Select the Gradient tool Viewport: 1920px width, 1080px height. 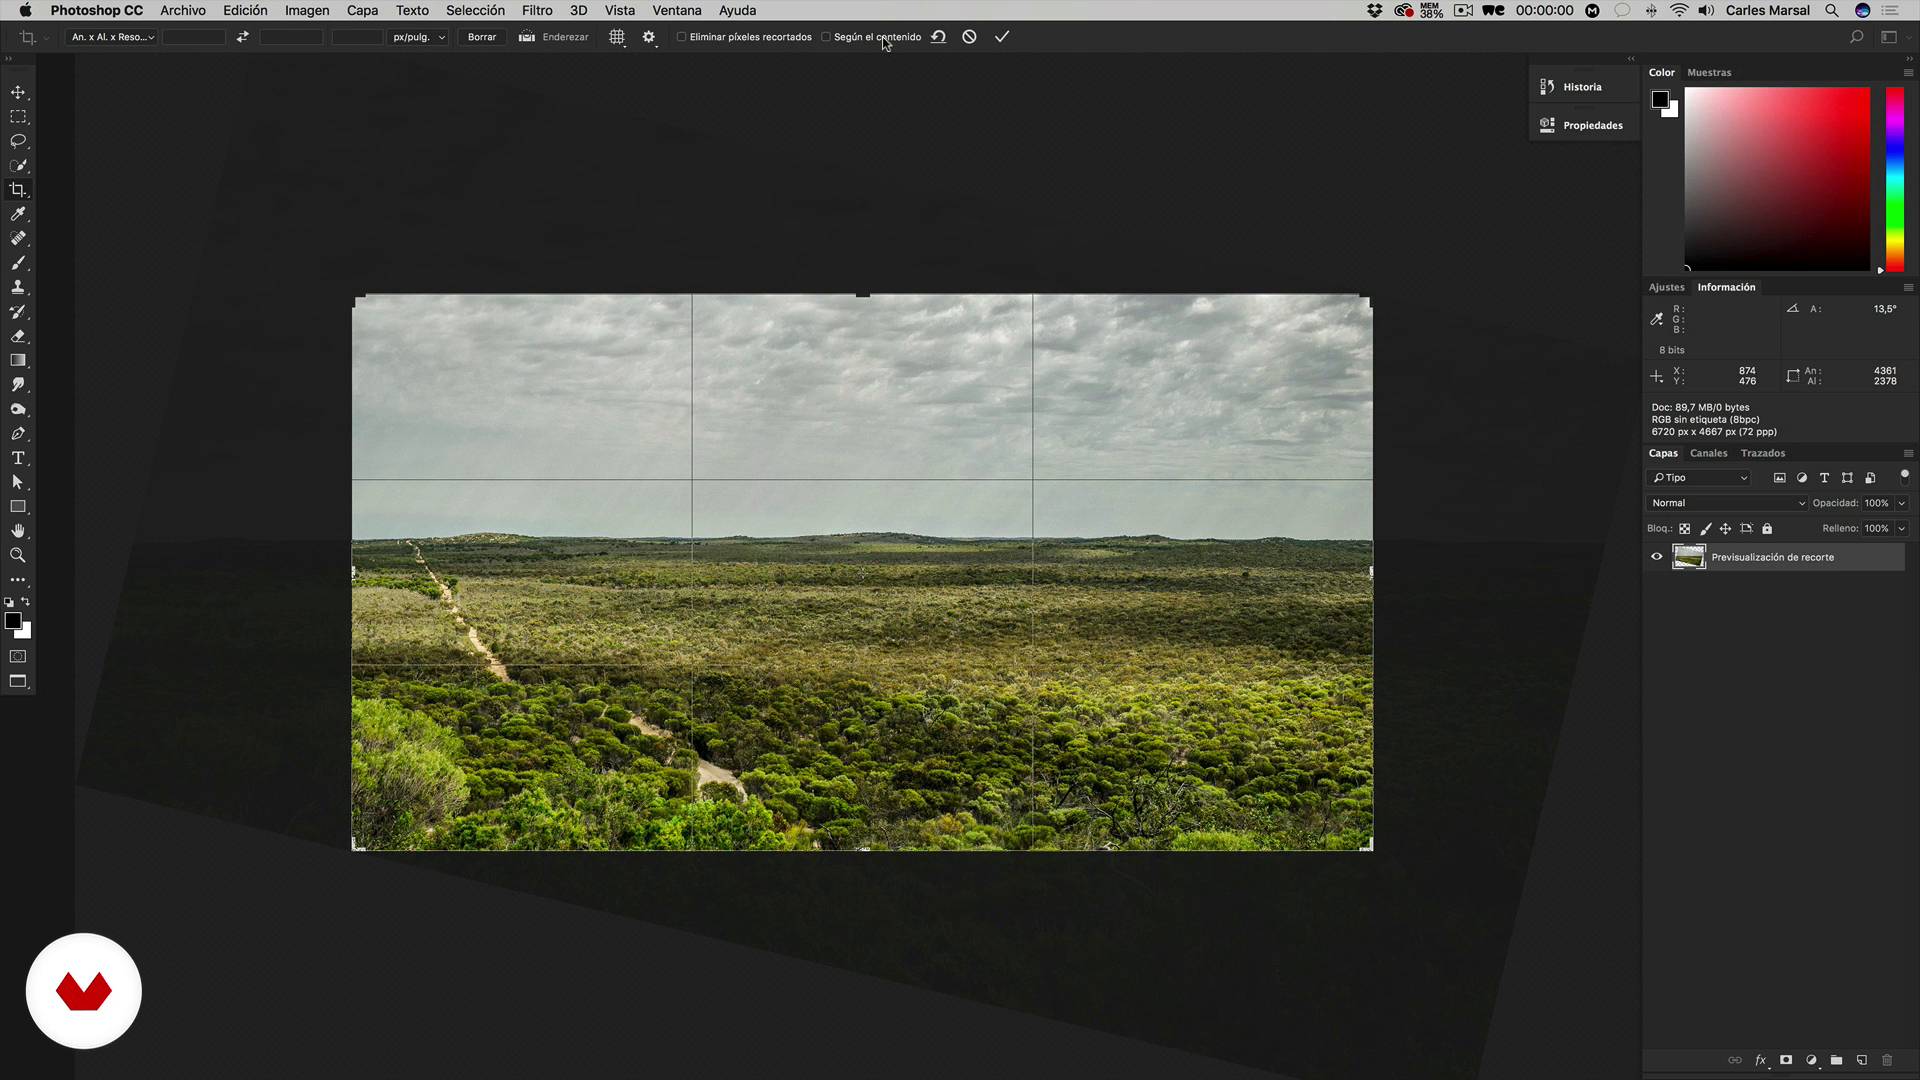pyautogui.click(x=18, y=360)
